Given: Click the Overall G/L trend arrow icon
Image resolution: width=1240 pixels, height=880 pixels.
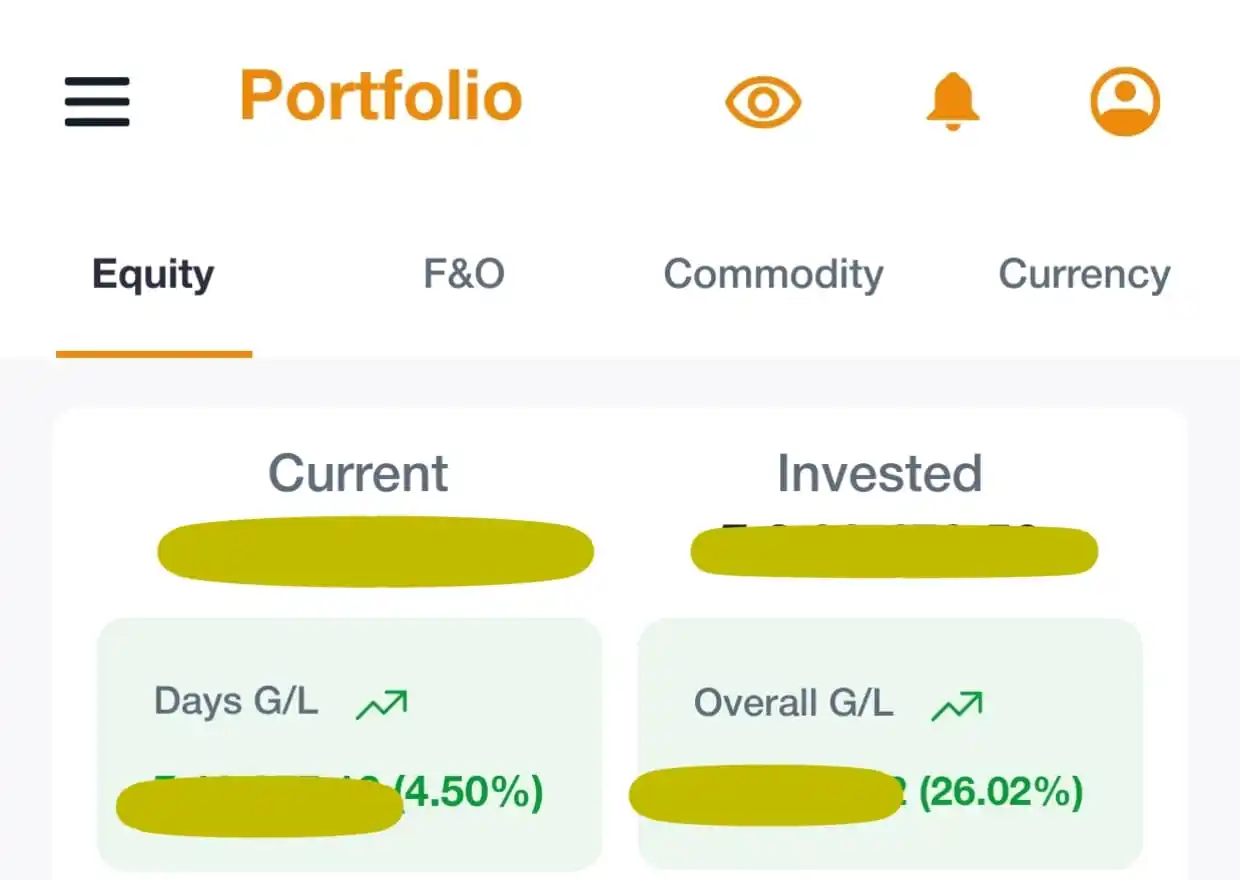Looking at the screenshot, I should click(957, 707).
